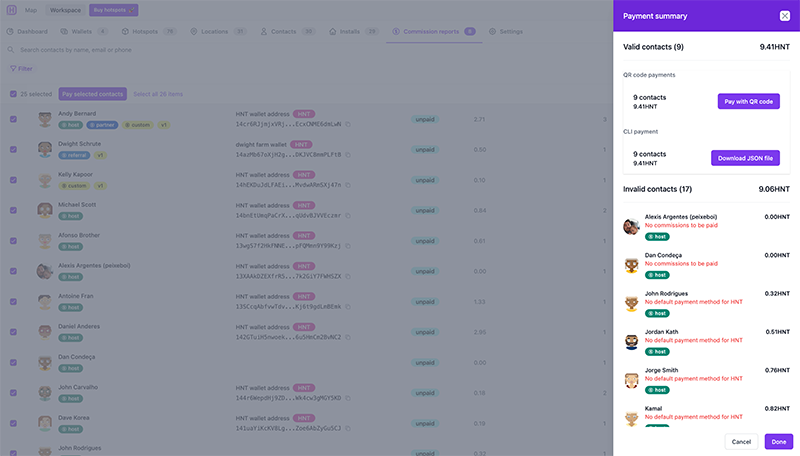The width and height of the screenshot is (800, 456).
Task: Click Jordan Kath's avatar in the summary
Action: click(631, 342)
